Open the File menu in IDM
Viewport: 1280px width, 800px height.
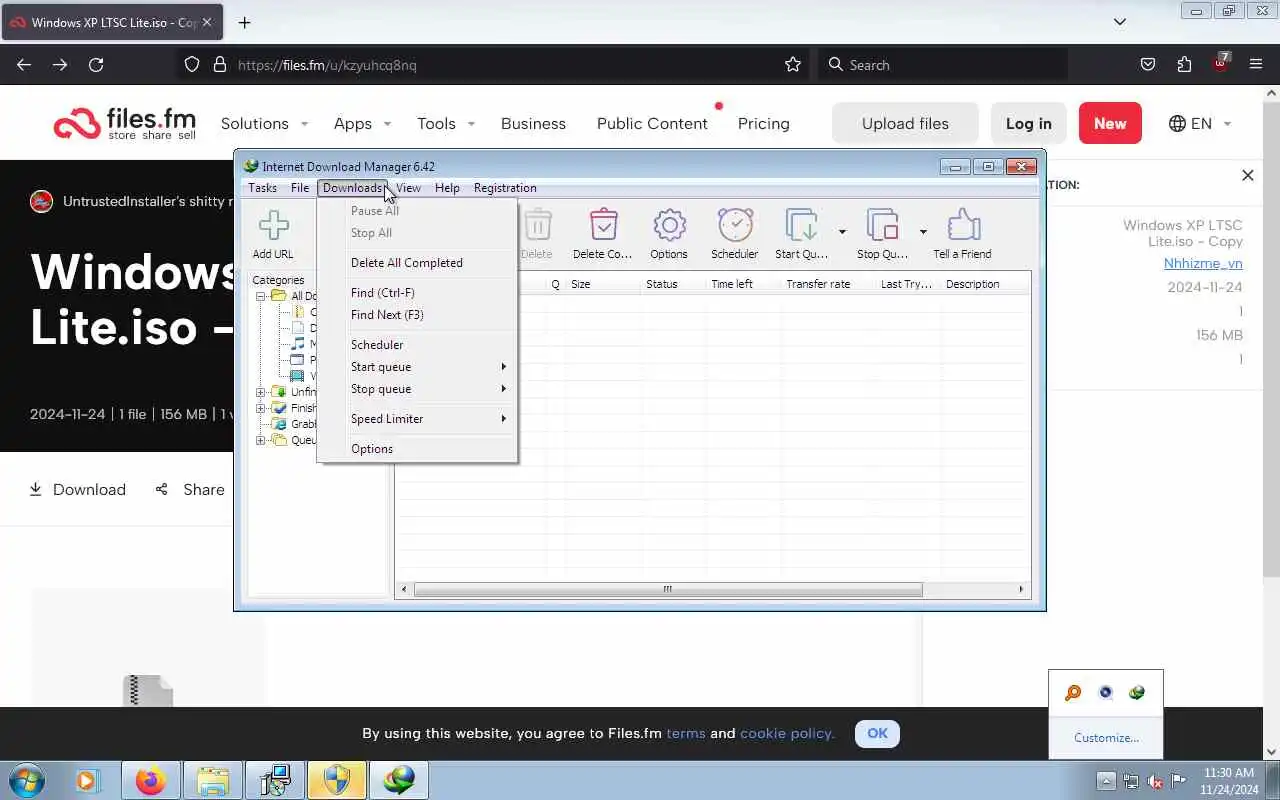pos(300,188)
